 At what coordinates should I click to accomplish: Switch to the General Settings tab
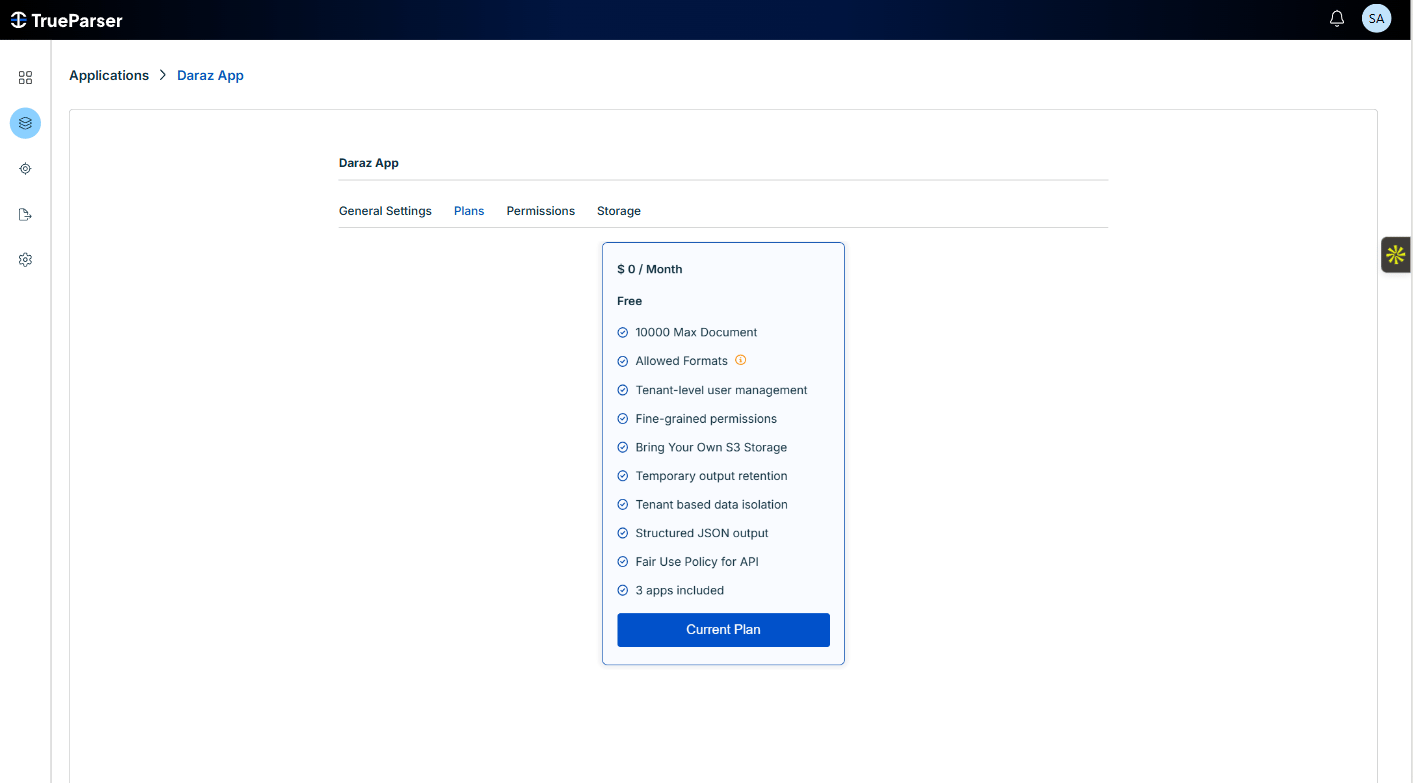click(x=385, y=211)
